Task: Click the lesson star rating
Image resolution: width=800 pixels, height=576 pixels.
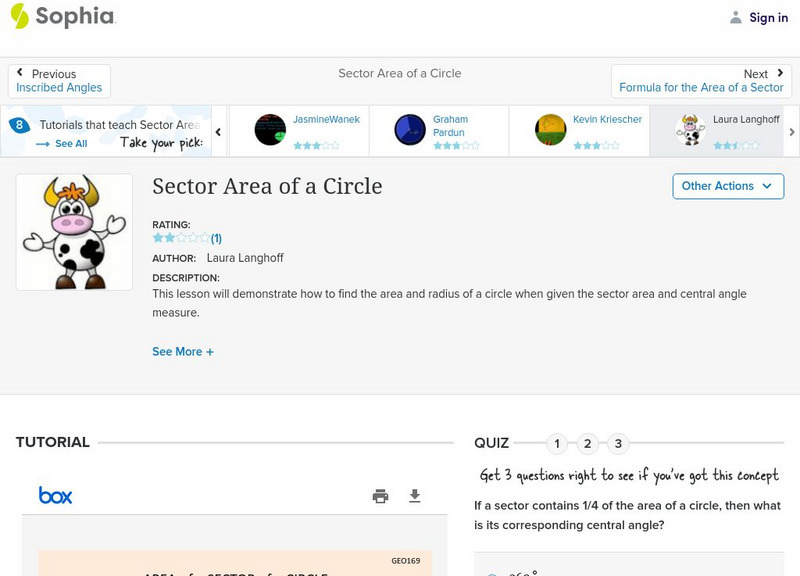Action: click(181, 239)
